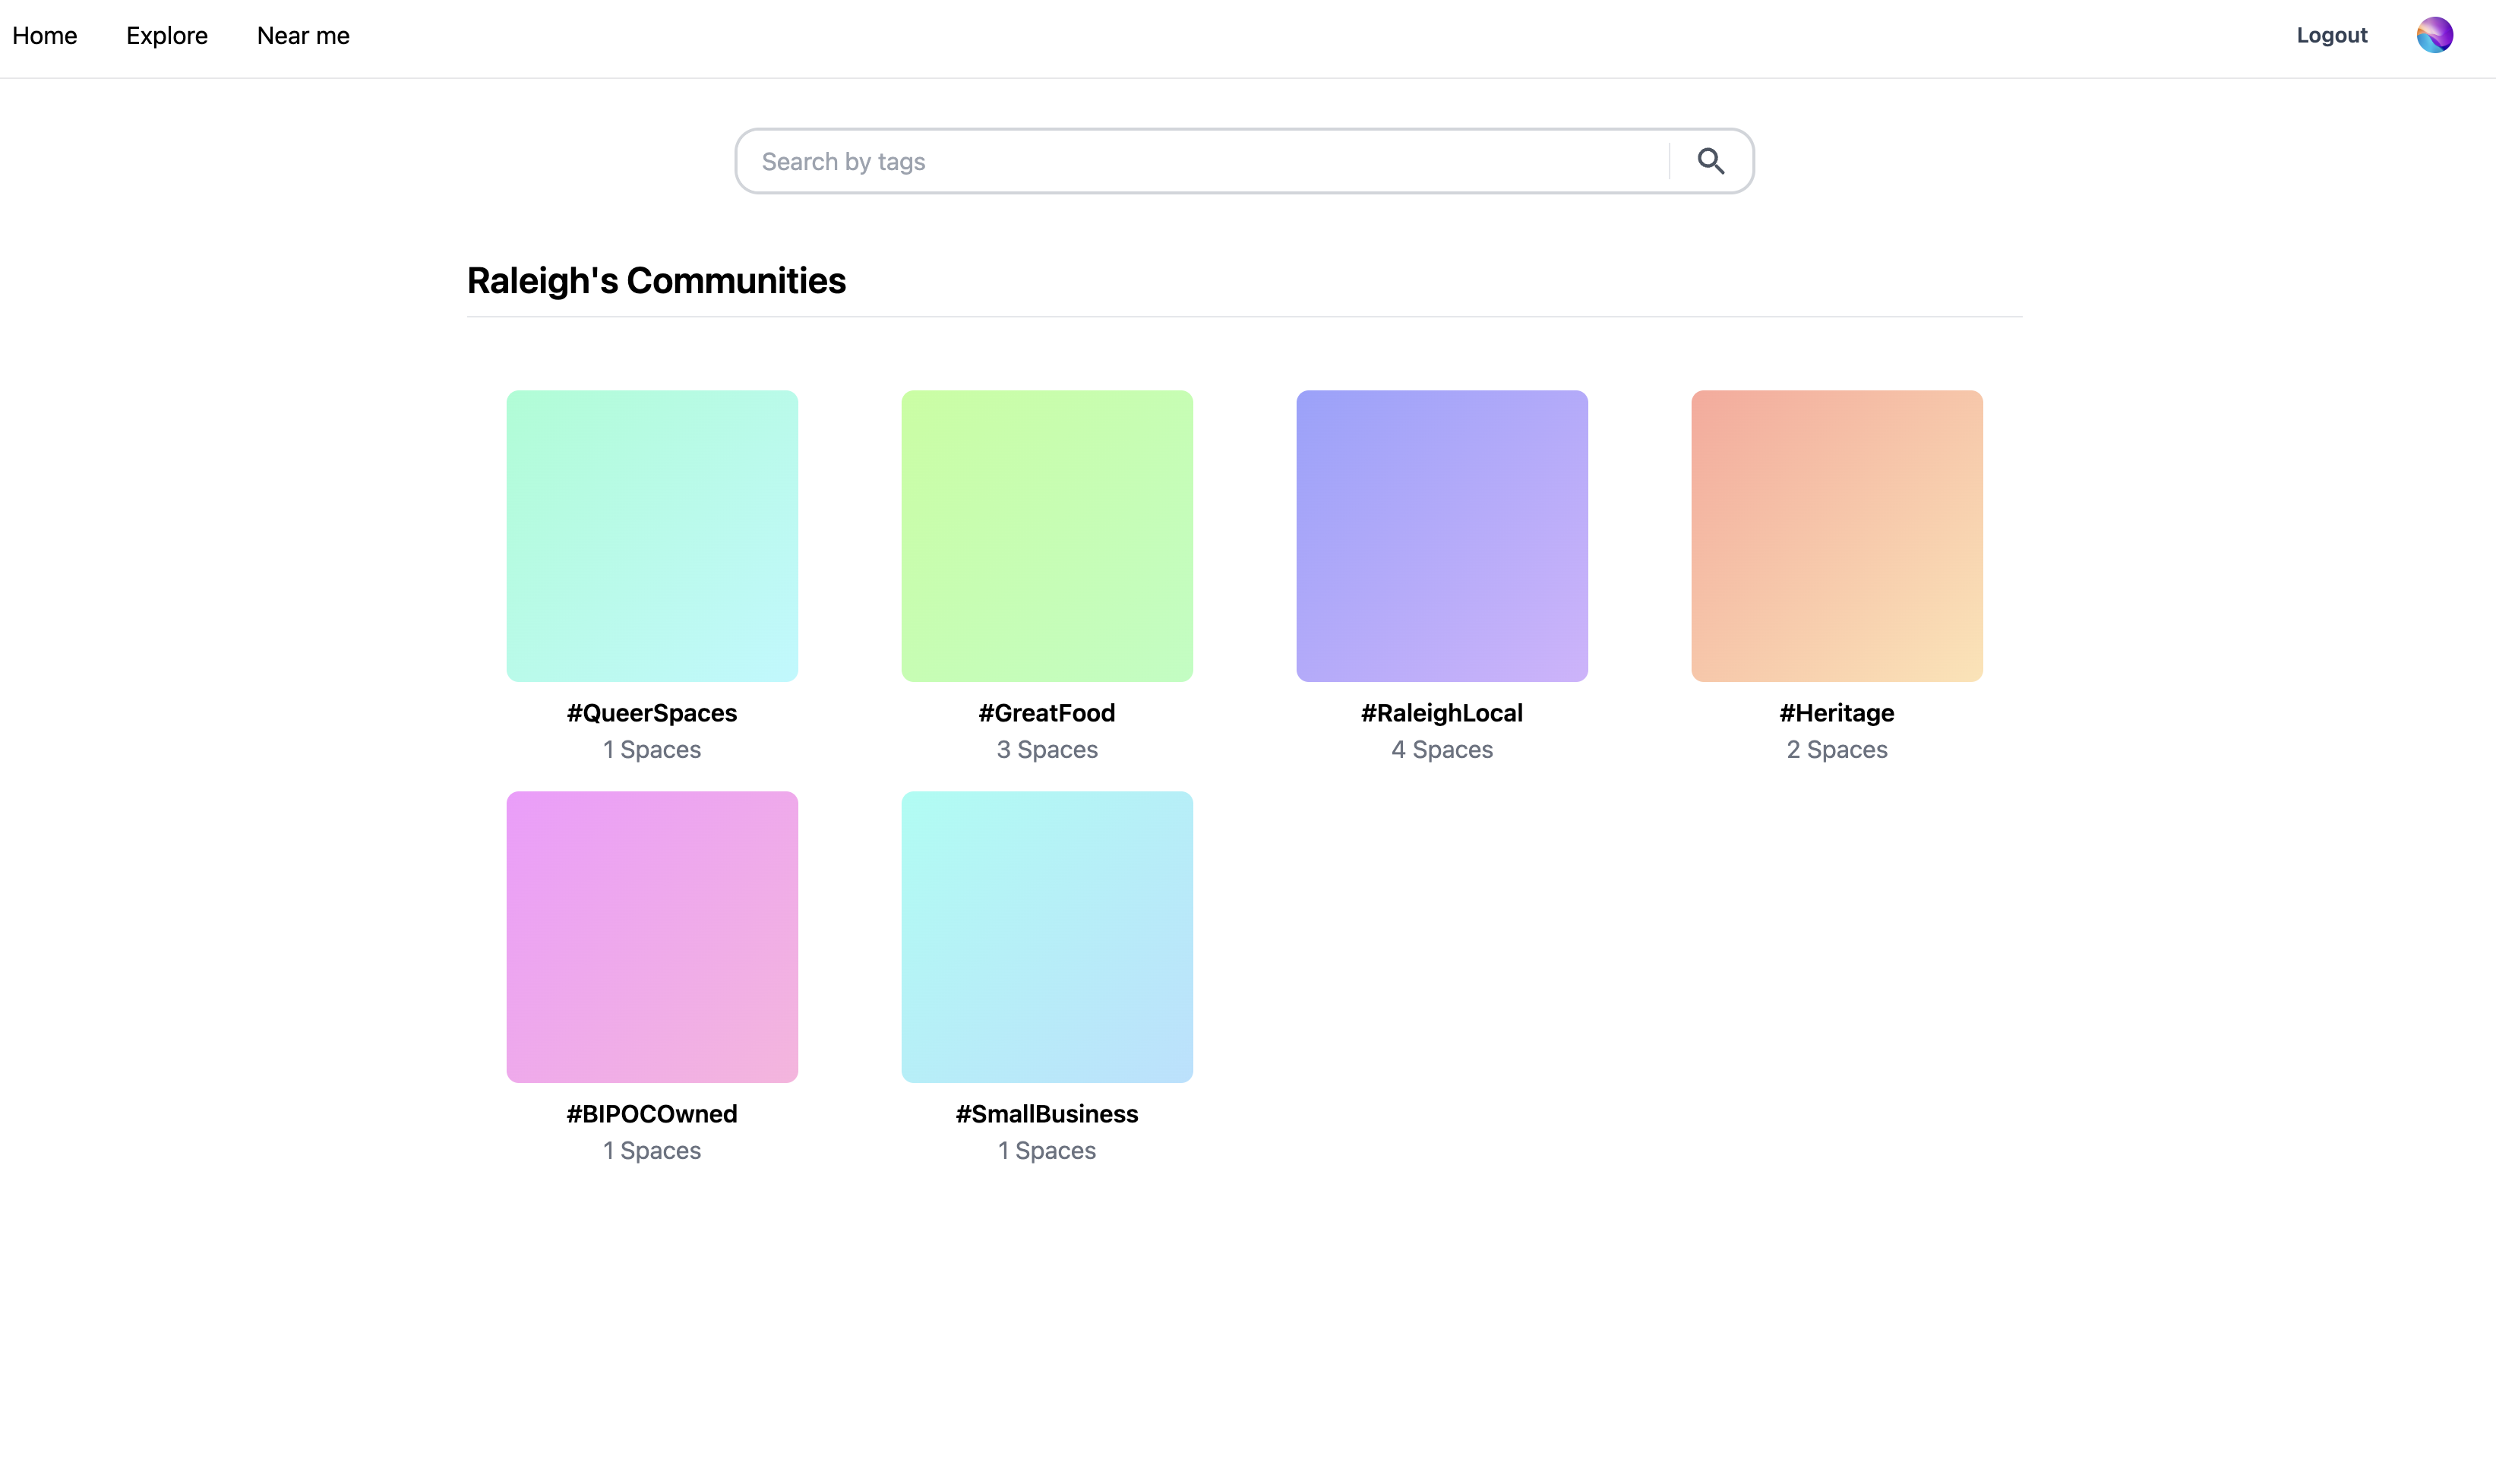Viewport: 2496px width, 1484px height.
Task: Select the light blue SmallBusiness tile
Action: [x=1047, y=937]
